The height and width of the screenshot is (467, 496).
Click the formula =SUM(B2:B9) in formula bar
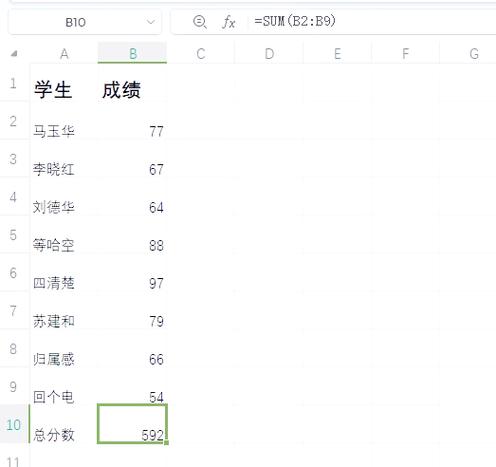pos(295,21)
